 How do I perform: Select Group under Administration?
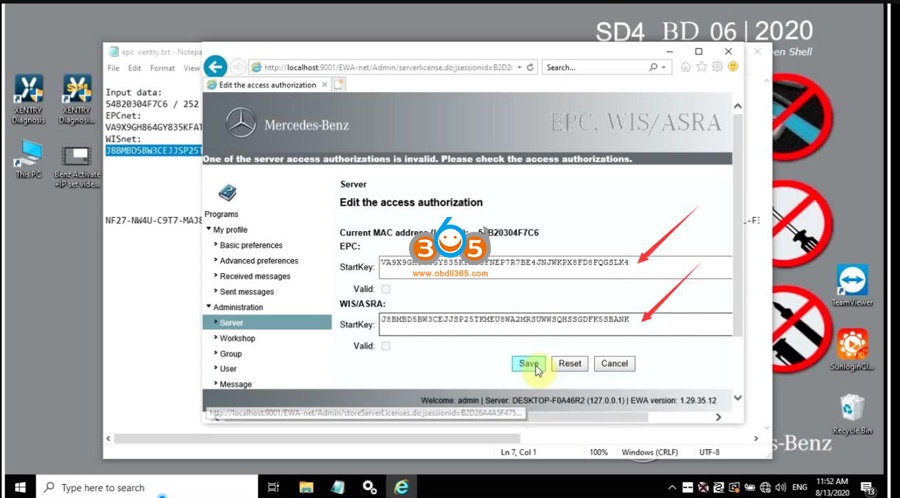[231, 353]
